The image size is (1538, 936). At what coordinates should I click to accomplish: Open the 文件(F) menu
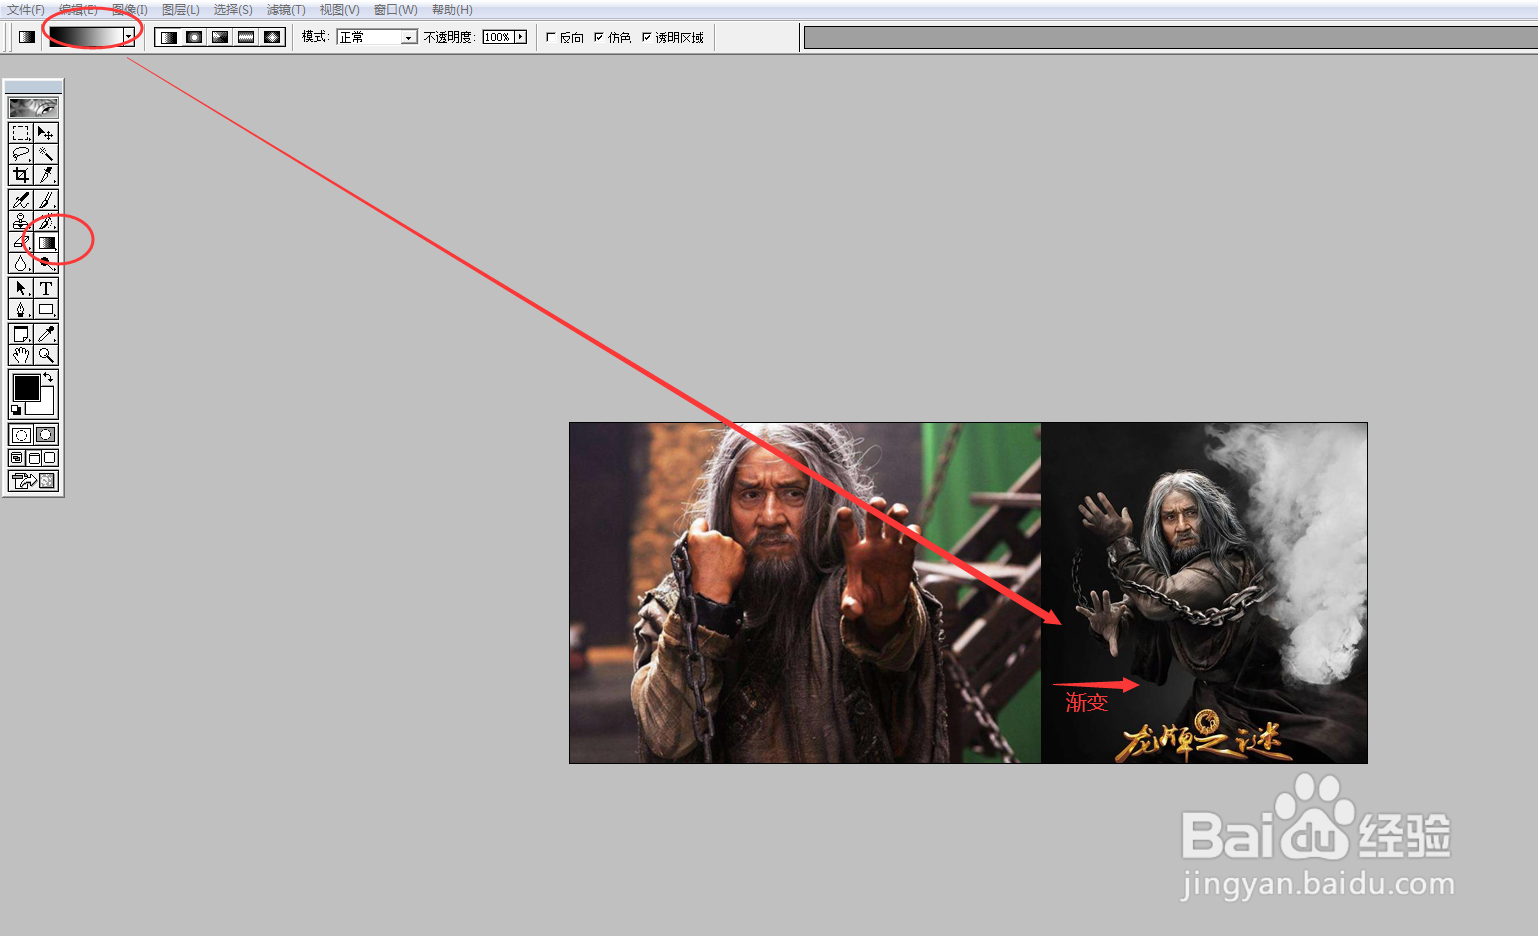click(x=26, y=10)
